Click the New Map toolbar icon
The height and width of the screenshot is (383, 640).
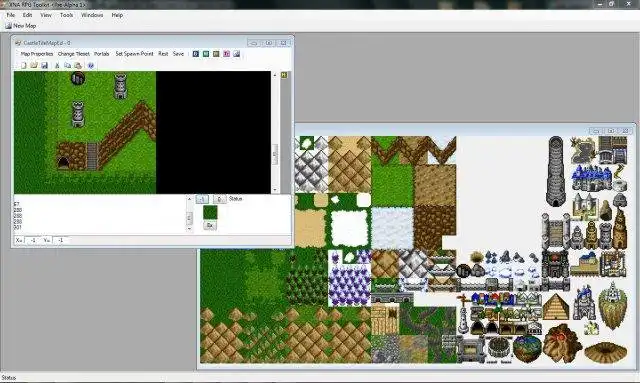tap(8, 26)
